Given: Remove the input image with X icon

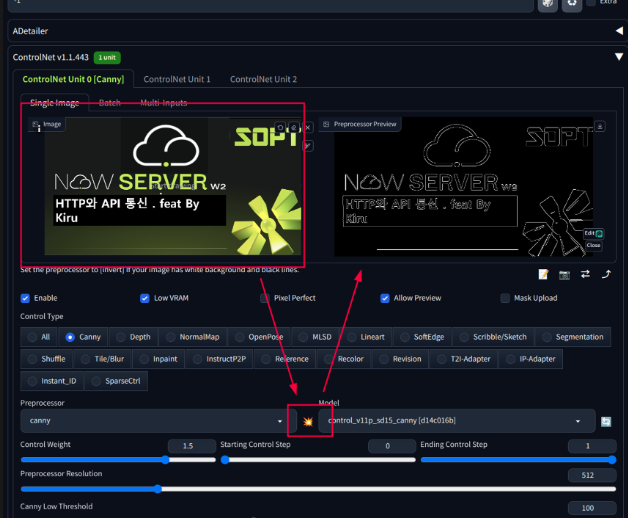Looking at the screenshot, I should coord(308,127).
